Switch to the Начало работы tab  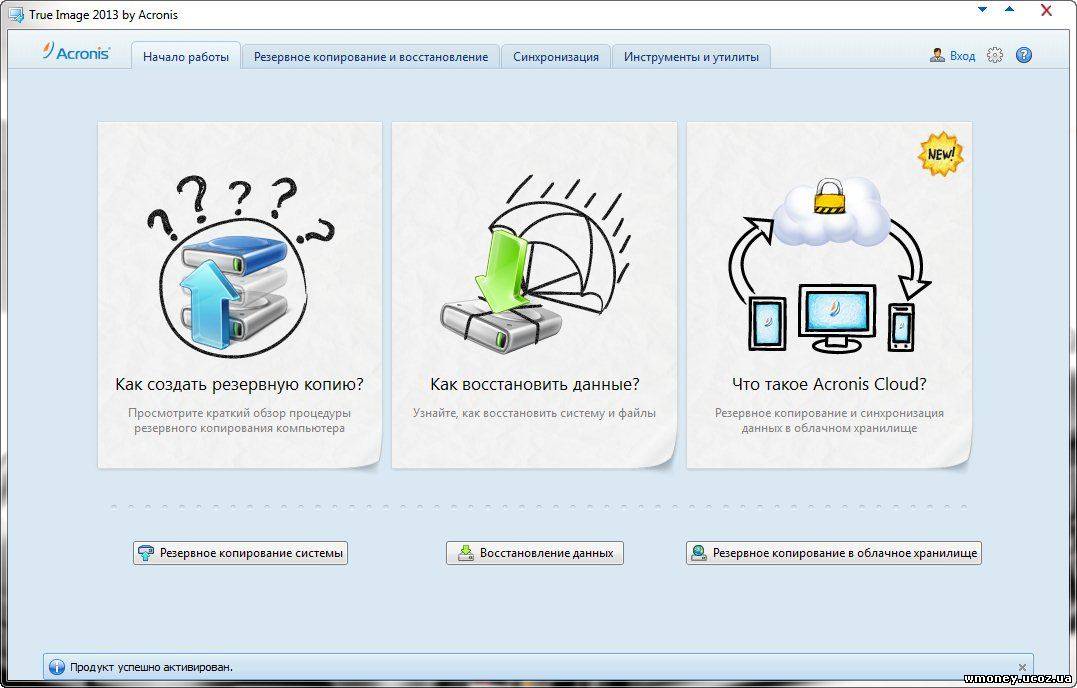tap(186, 56)
